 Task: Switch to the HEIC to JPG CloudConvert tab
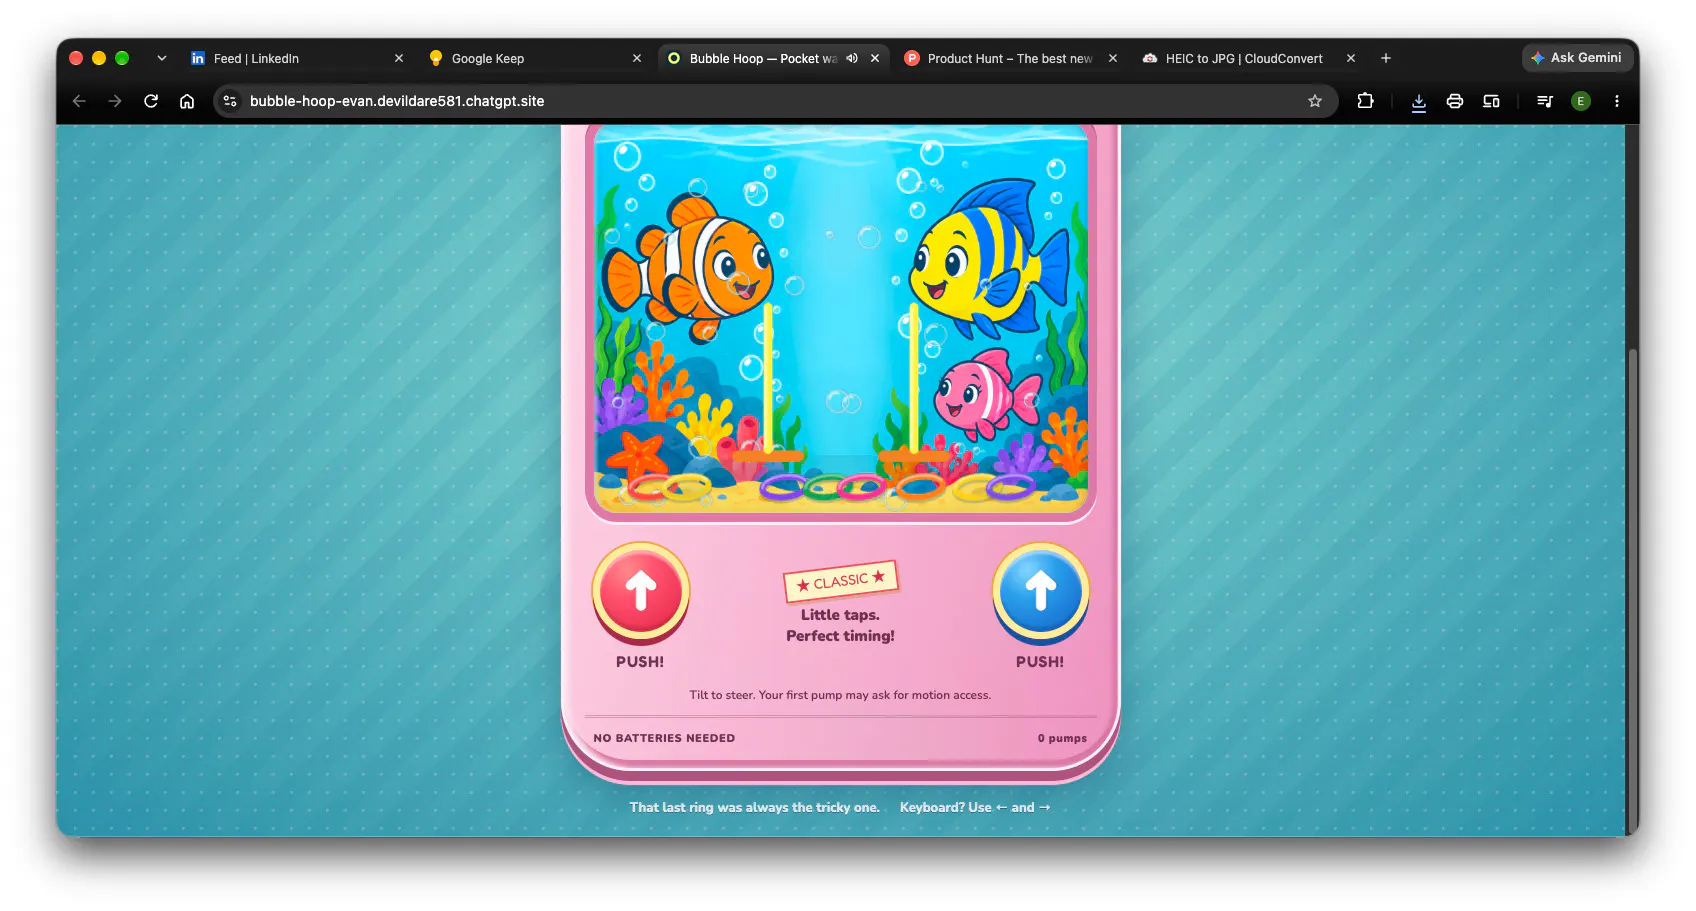click(x=1249, y=58)
